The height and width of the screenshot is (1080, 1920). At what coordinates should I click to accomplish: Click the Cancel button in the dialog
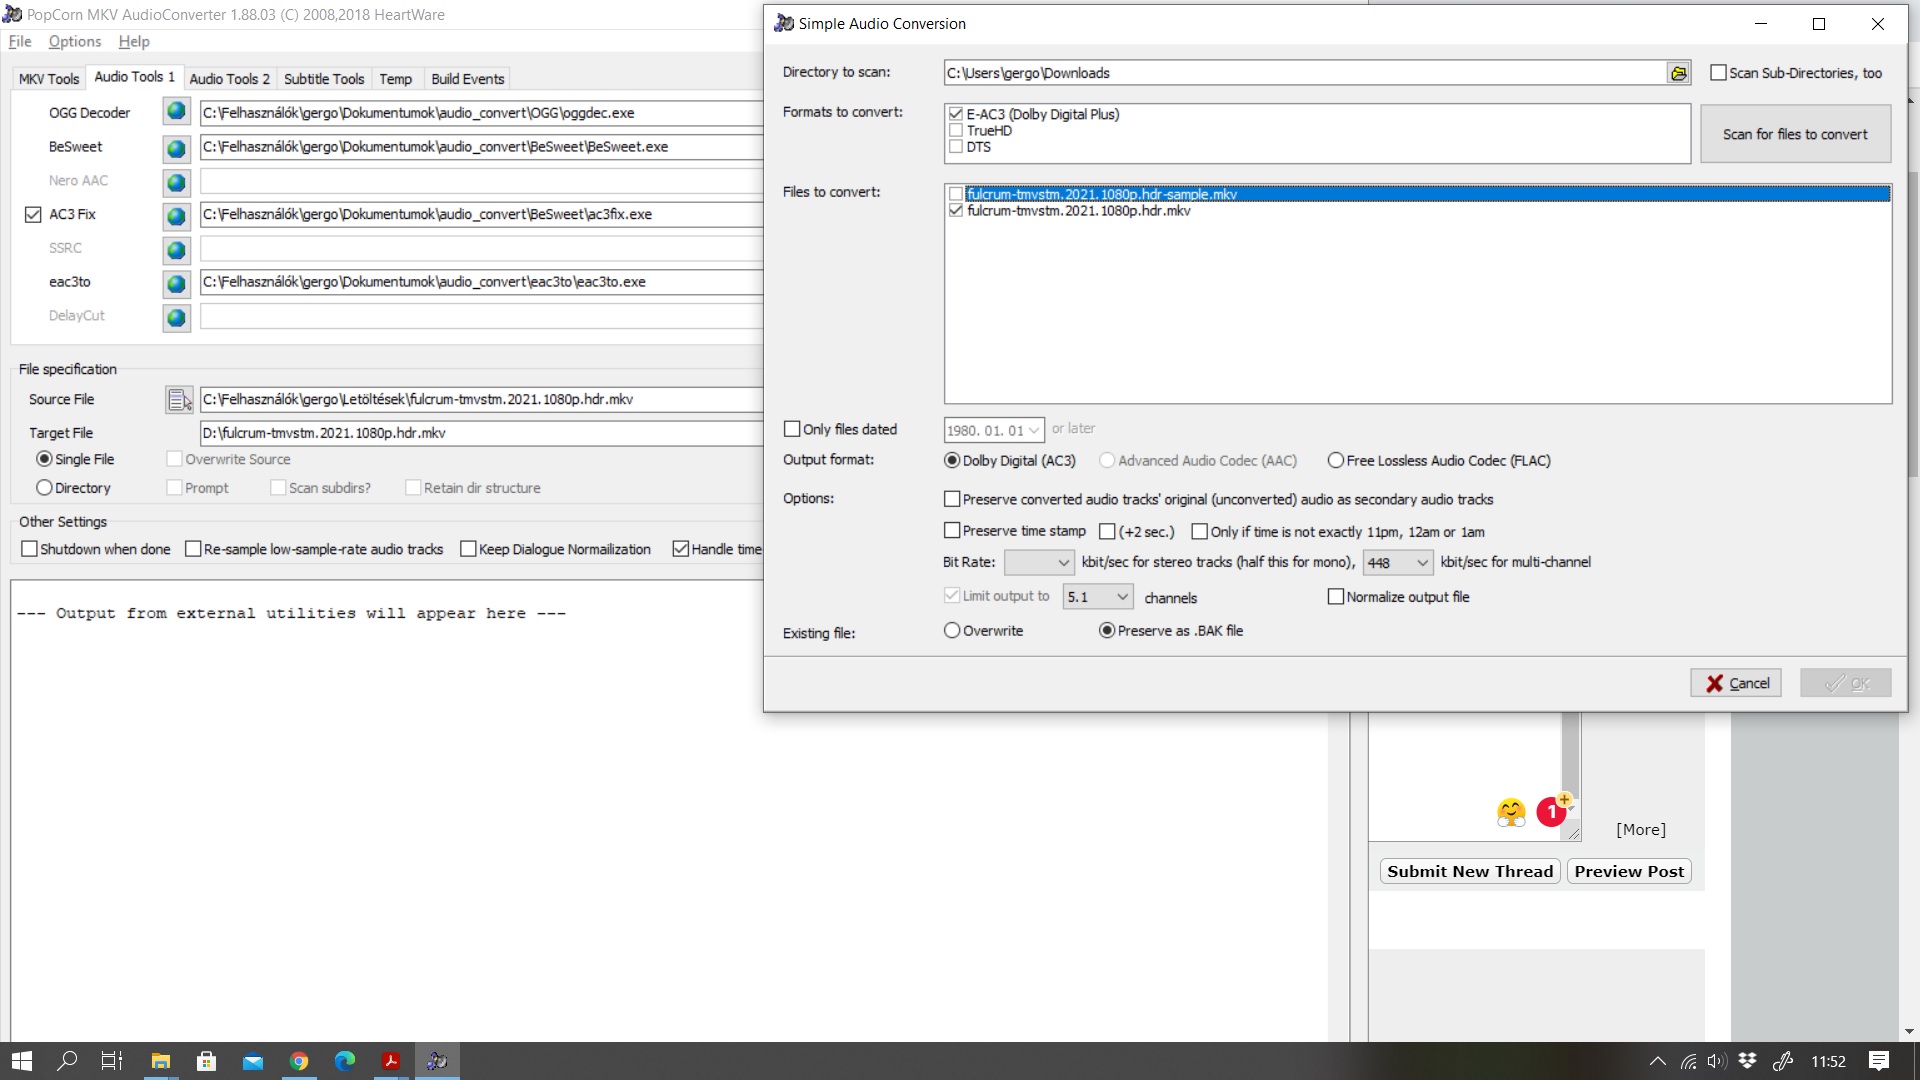1735,683
